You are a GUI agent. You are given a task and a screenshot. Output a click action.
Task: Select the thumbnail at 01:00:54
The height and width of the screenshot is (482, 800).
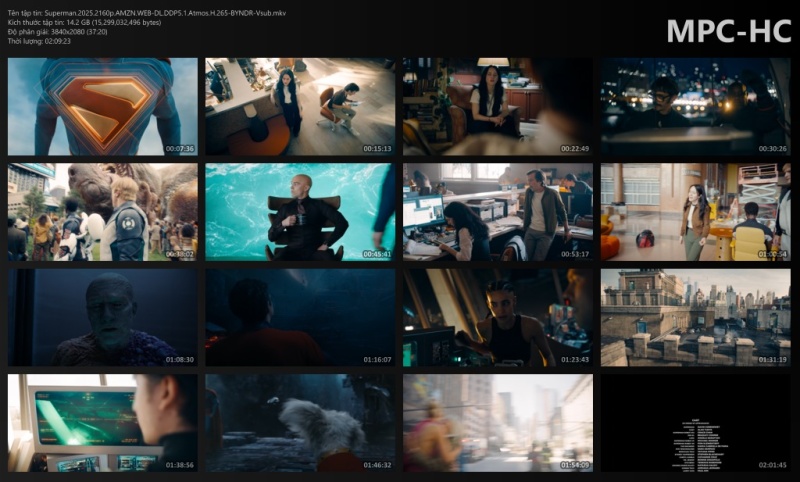click(x=695, y=212)
